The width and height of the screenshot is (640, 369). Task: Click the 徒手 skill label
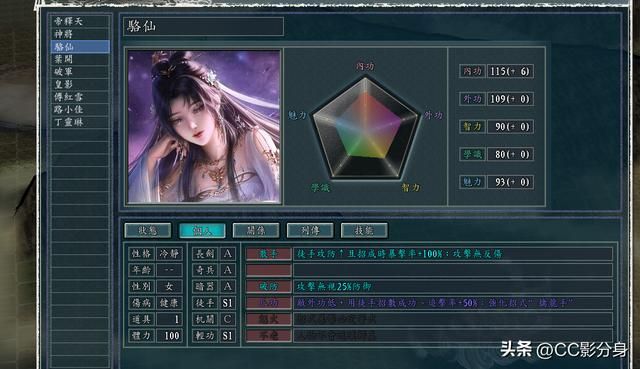205,303
